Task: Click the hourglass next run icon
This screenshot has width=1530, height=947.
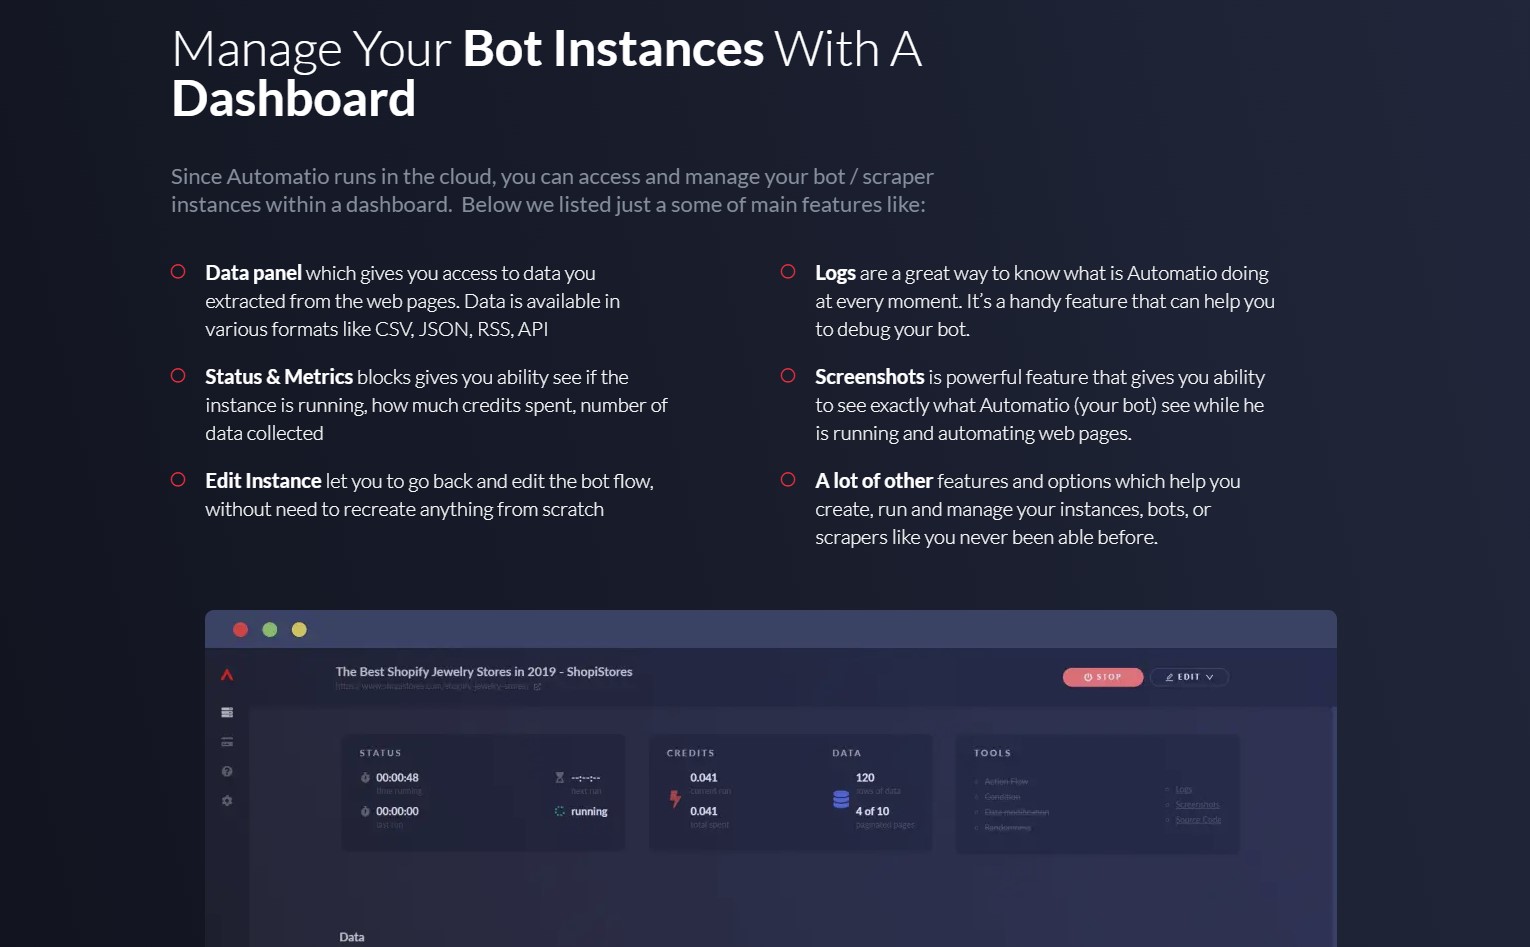Action: coord(560,777)
